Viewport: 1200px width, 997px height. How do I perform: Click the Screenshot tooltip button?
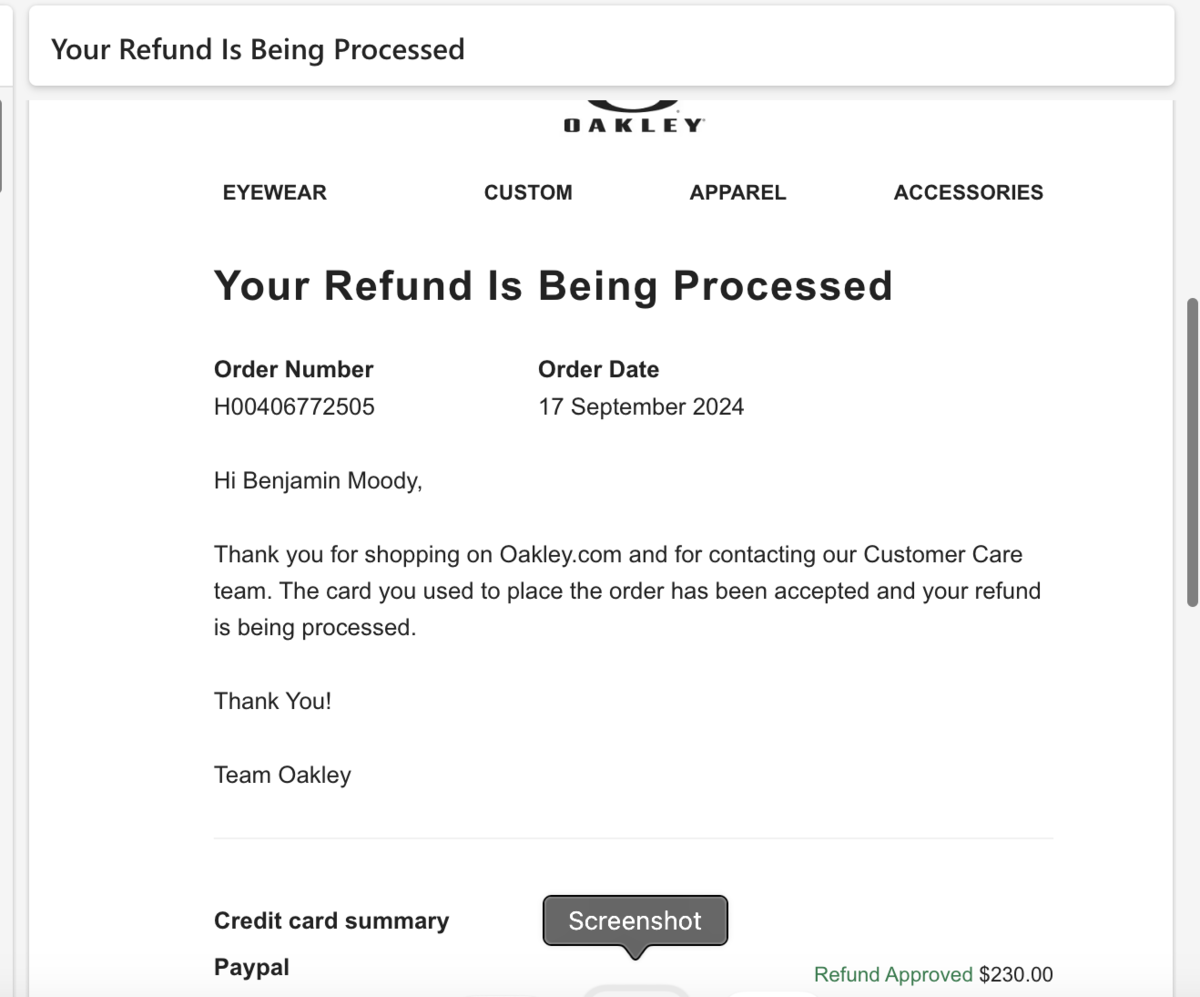(x=635, y=921)
